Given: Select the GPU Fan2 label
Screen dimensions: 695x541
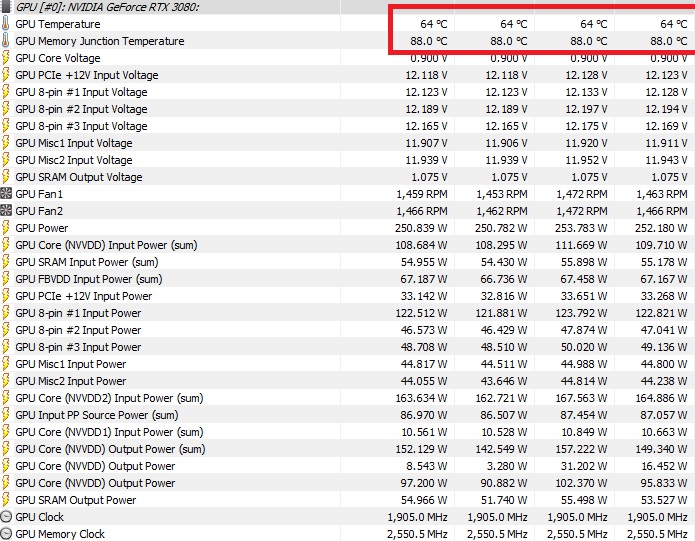Looking at the screenshot, I should [x=39, y=211].
